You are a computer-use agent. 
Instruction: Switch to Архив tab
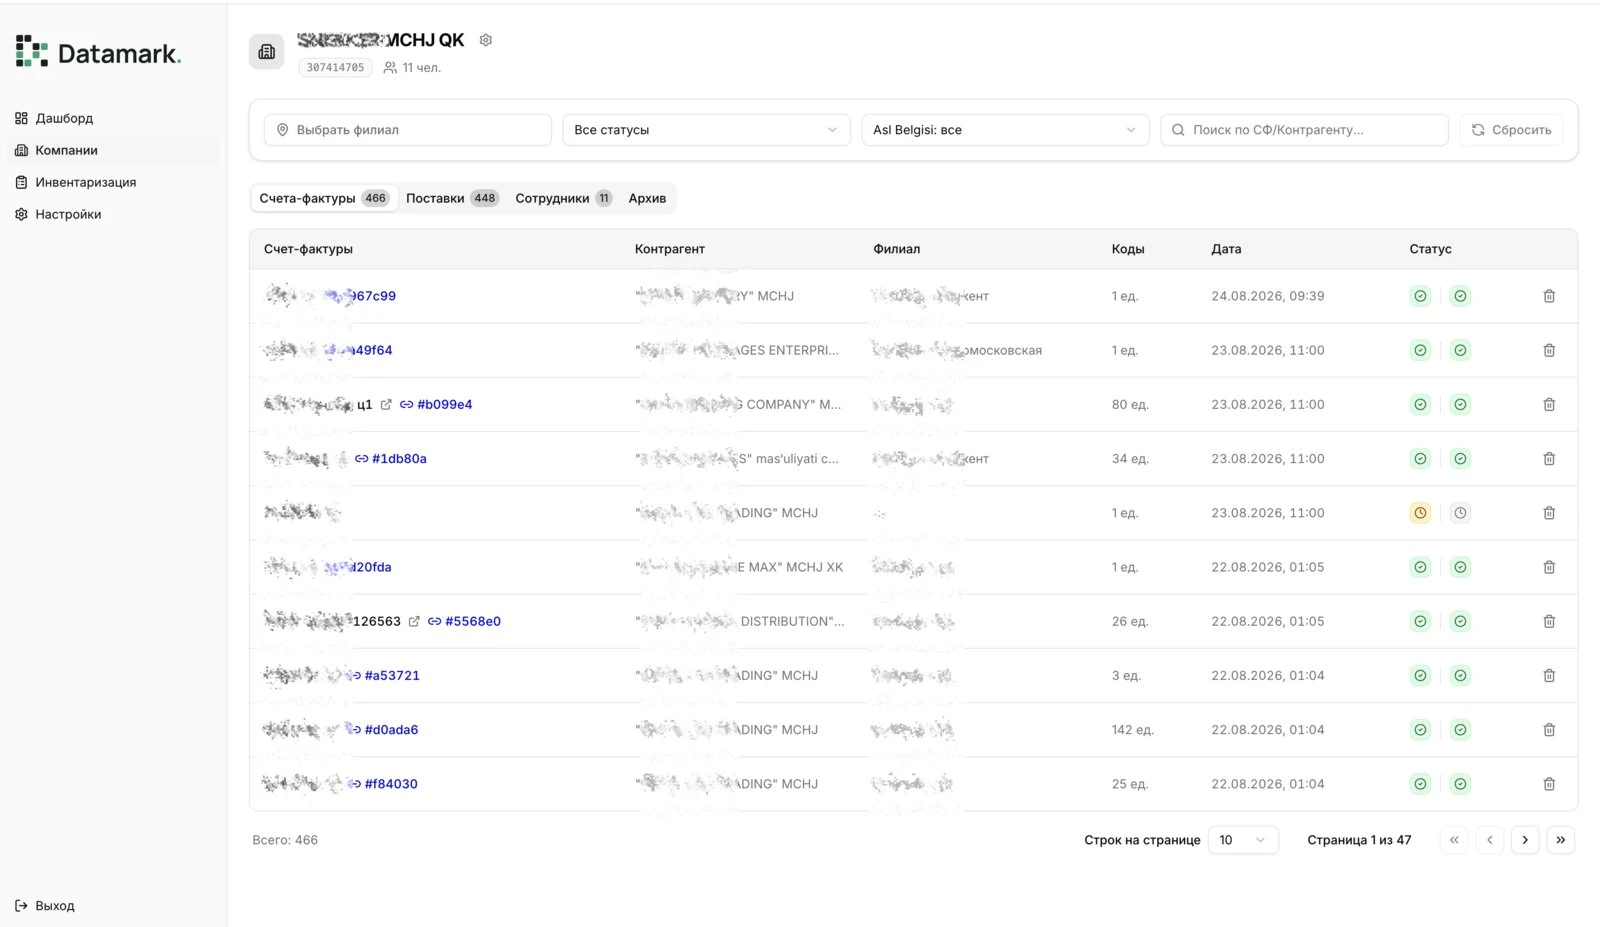pos(647,198)
